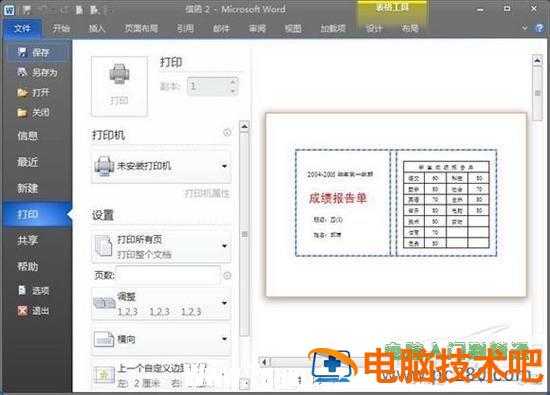
Task: Click the printer info icon beside 打印机
Action: pos(227,133)
